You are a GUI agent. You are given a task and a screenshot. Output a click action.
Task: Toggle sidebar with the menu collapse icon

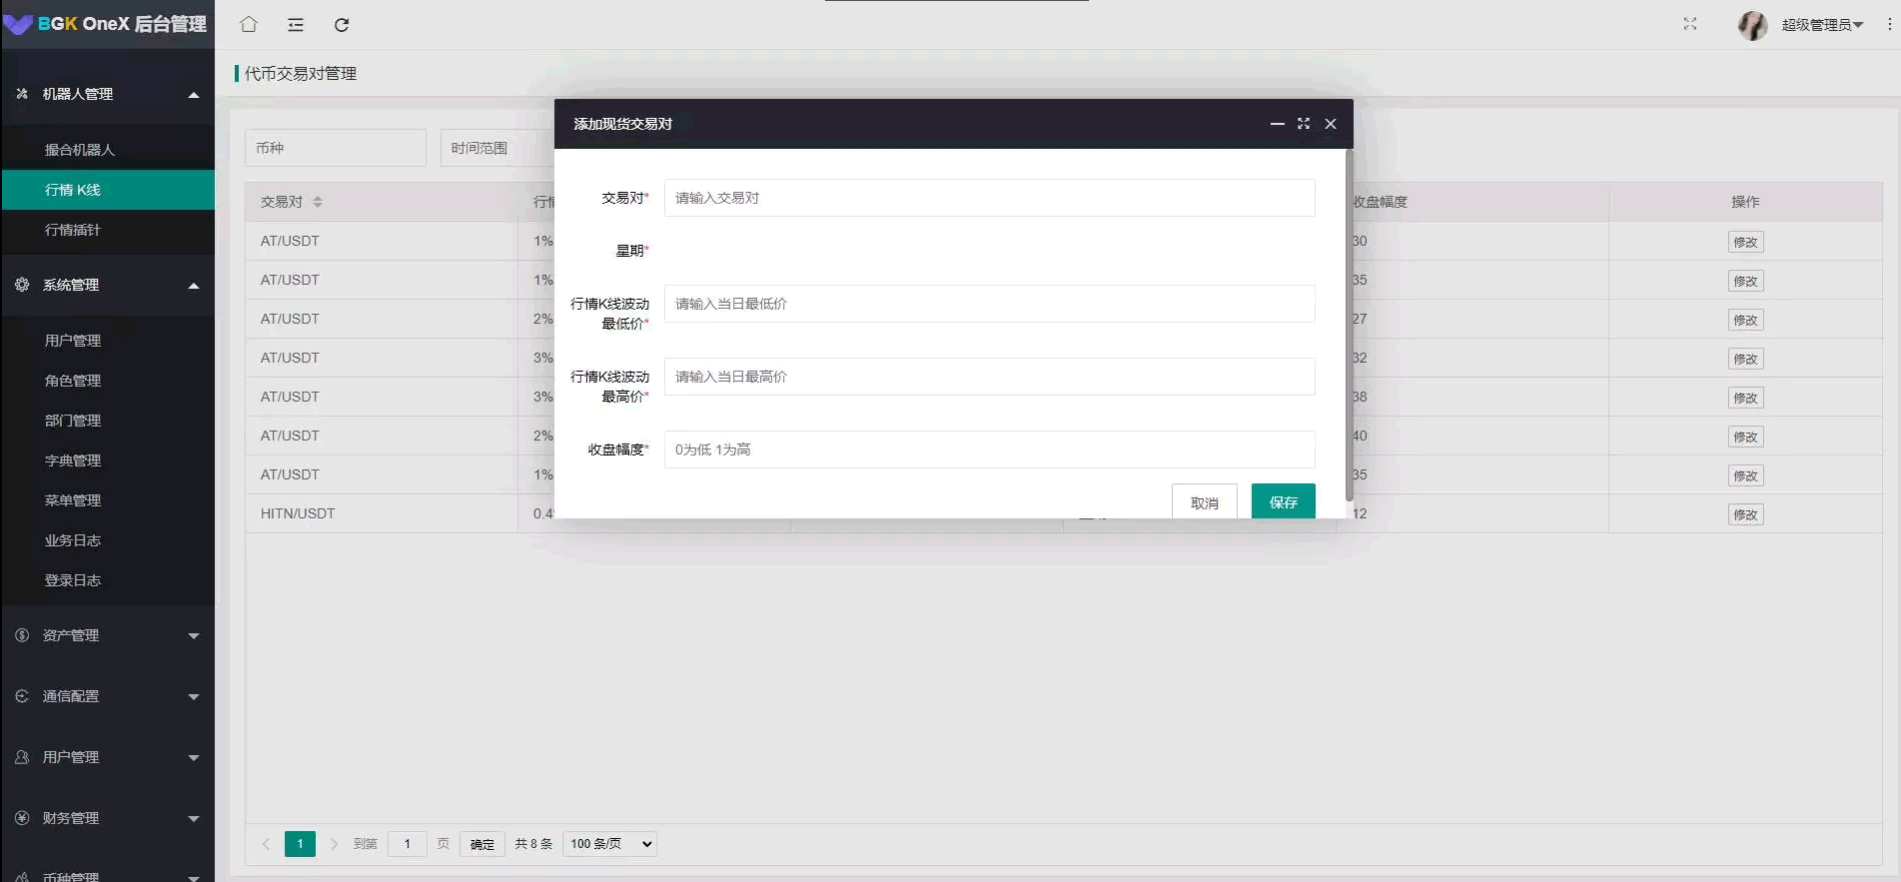295,24
